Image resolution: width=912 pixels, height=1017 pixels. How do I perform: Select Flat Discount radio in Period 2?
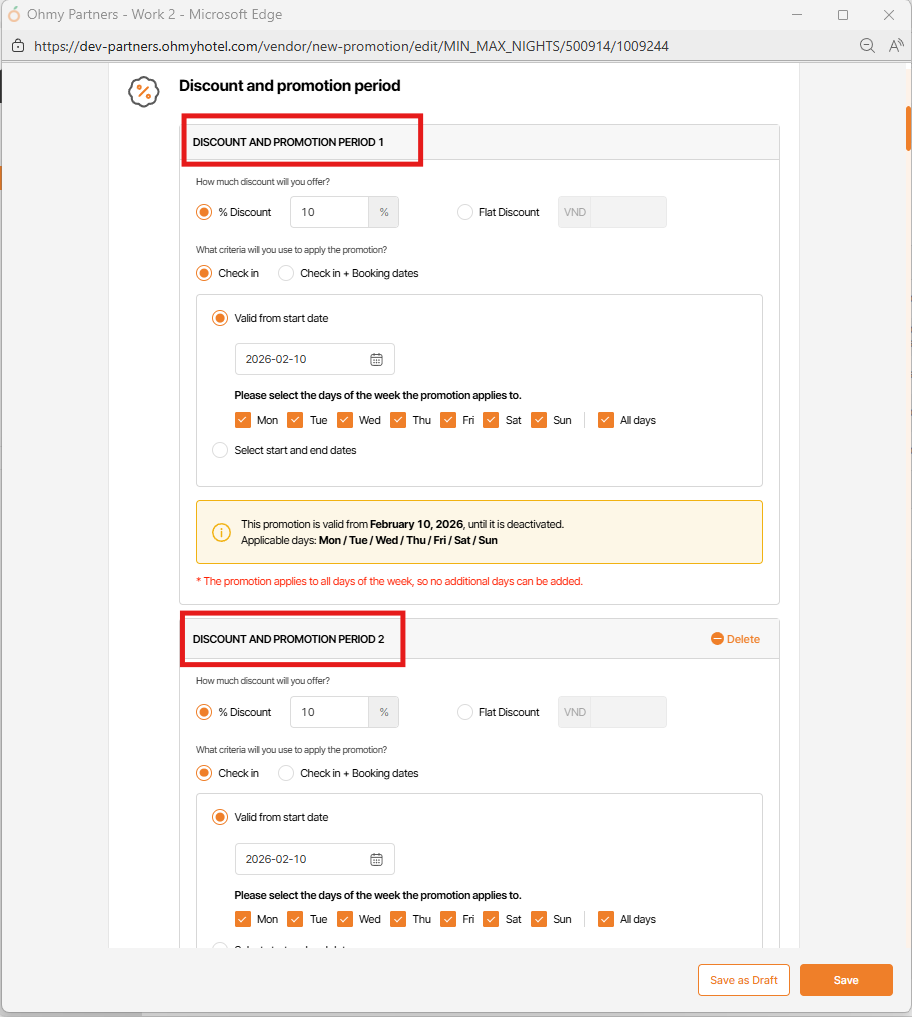coord(464,712)
